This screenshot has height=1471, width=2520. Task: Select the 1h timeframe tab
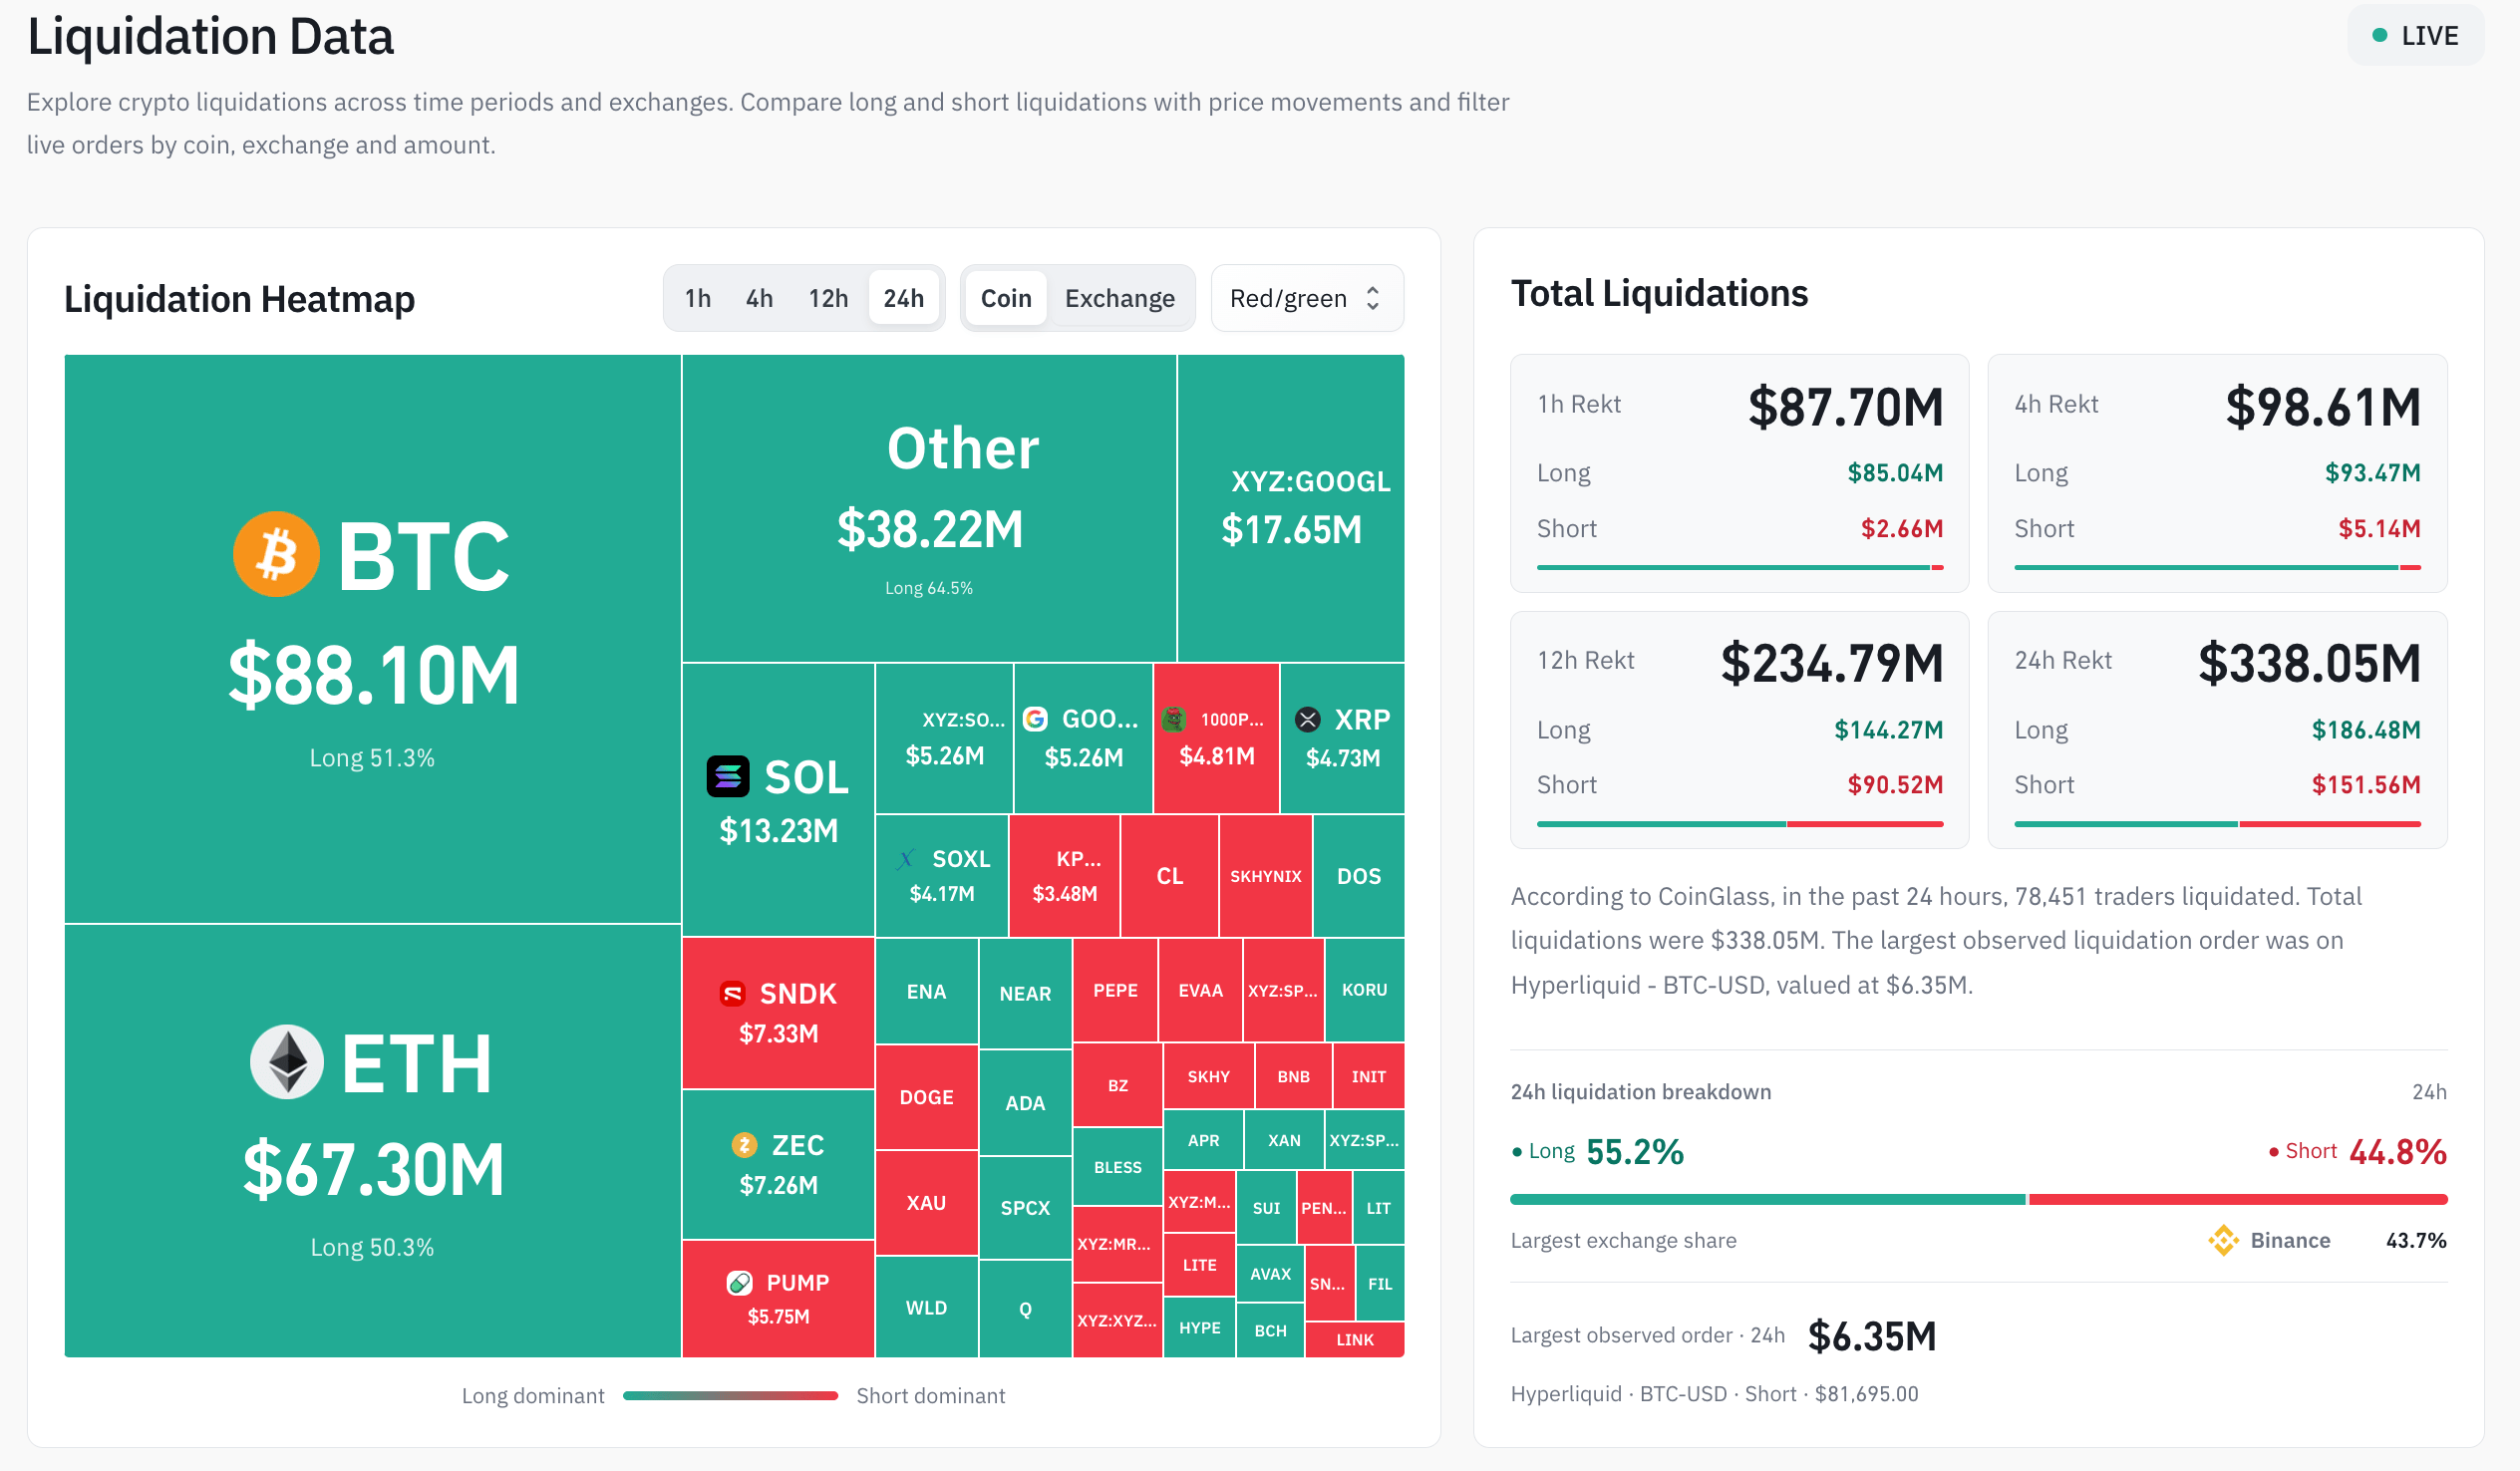[698, 298]
